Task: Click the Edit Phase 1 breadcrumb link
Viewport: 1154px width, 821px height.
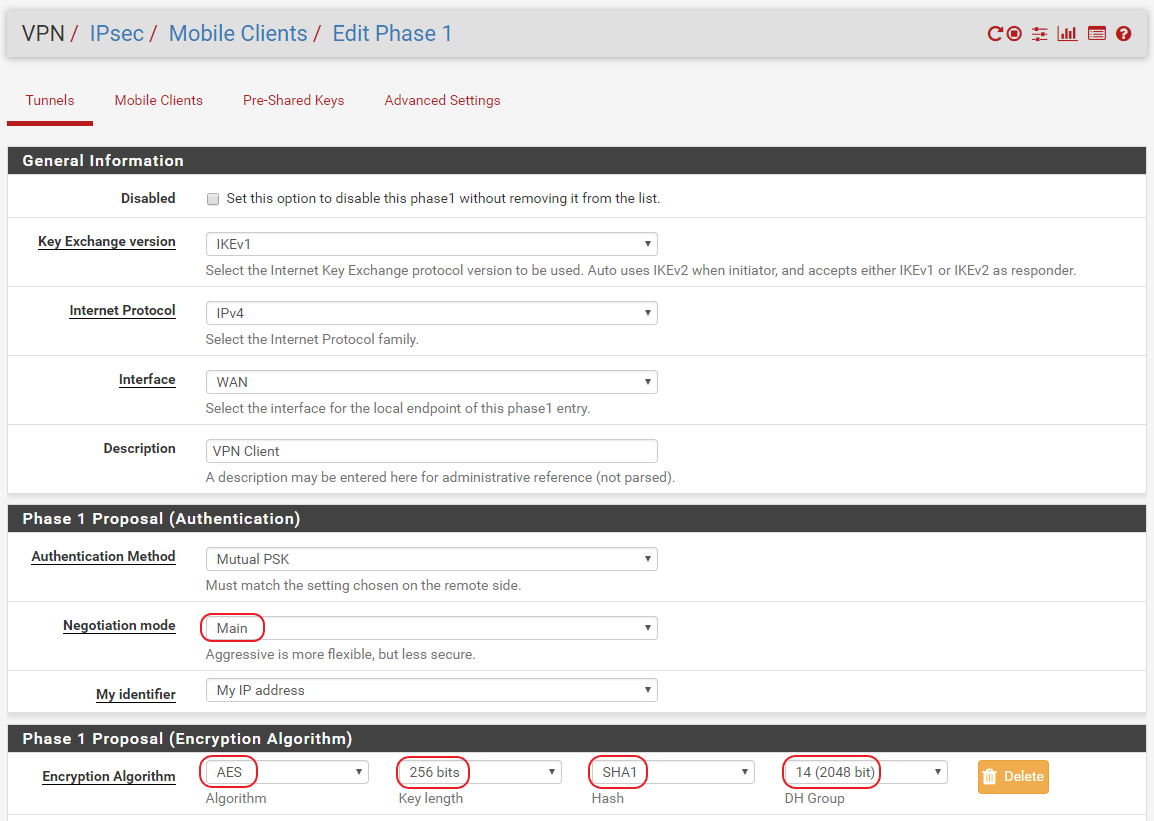Action: pos(392,33)
